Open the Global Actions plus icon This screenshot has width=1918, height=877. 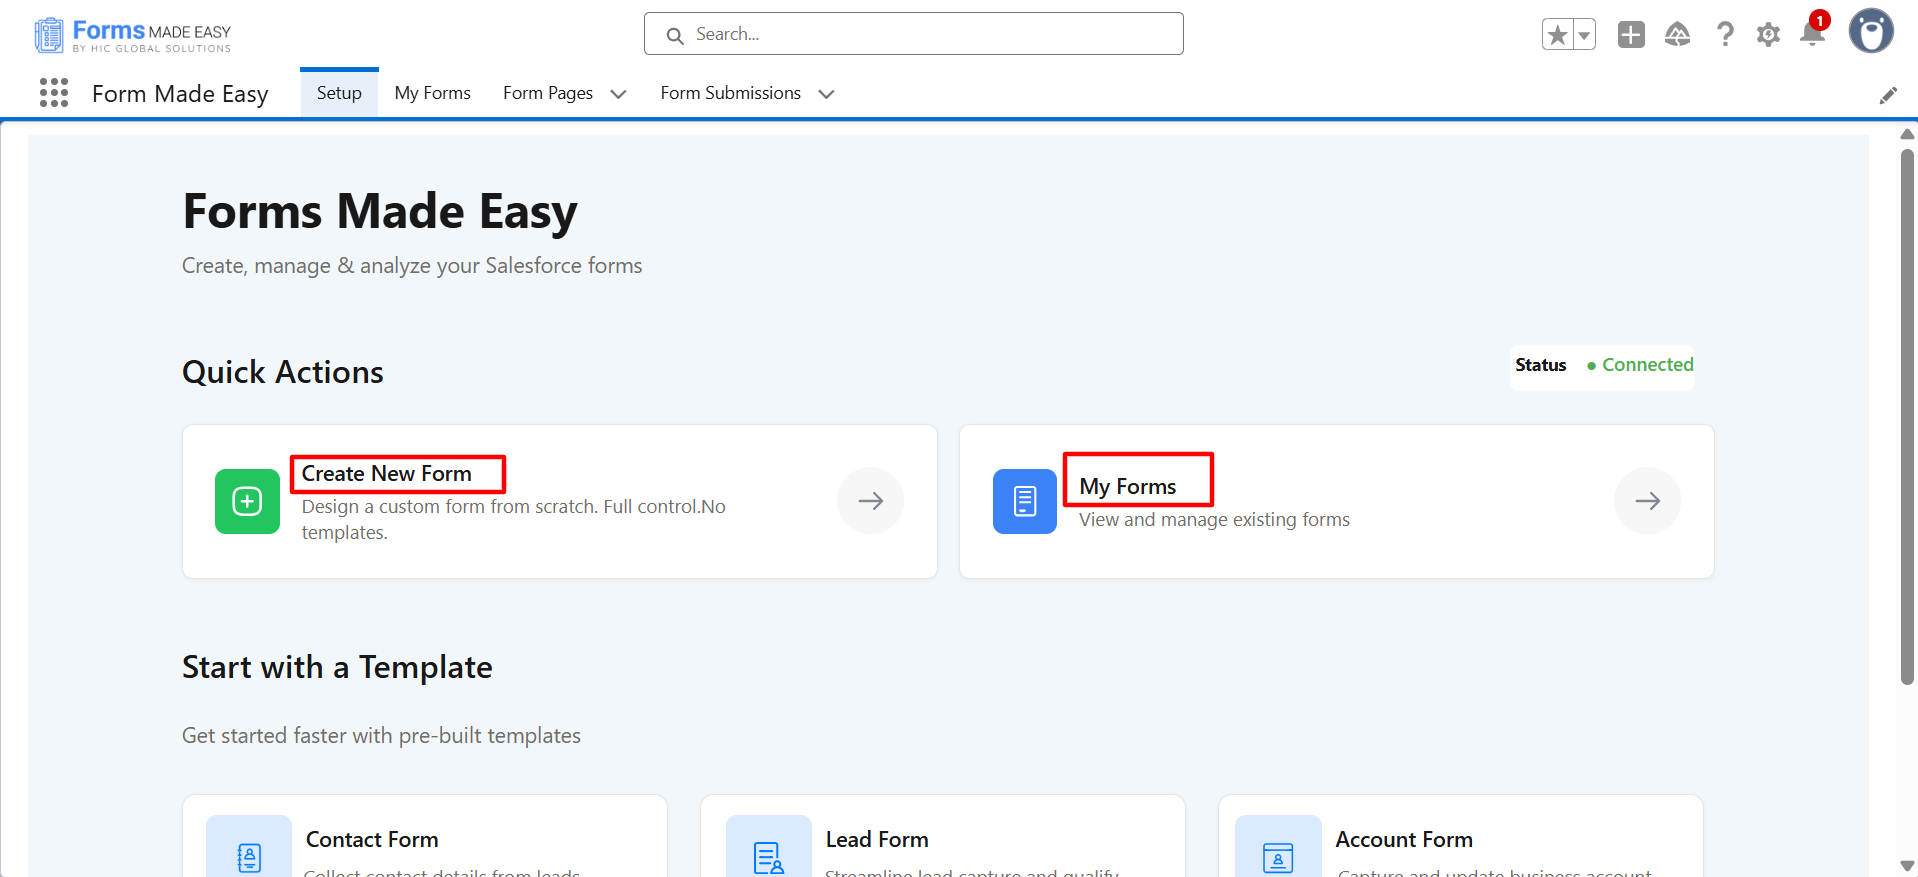coord(1631,35)
